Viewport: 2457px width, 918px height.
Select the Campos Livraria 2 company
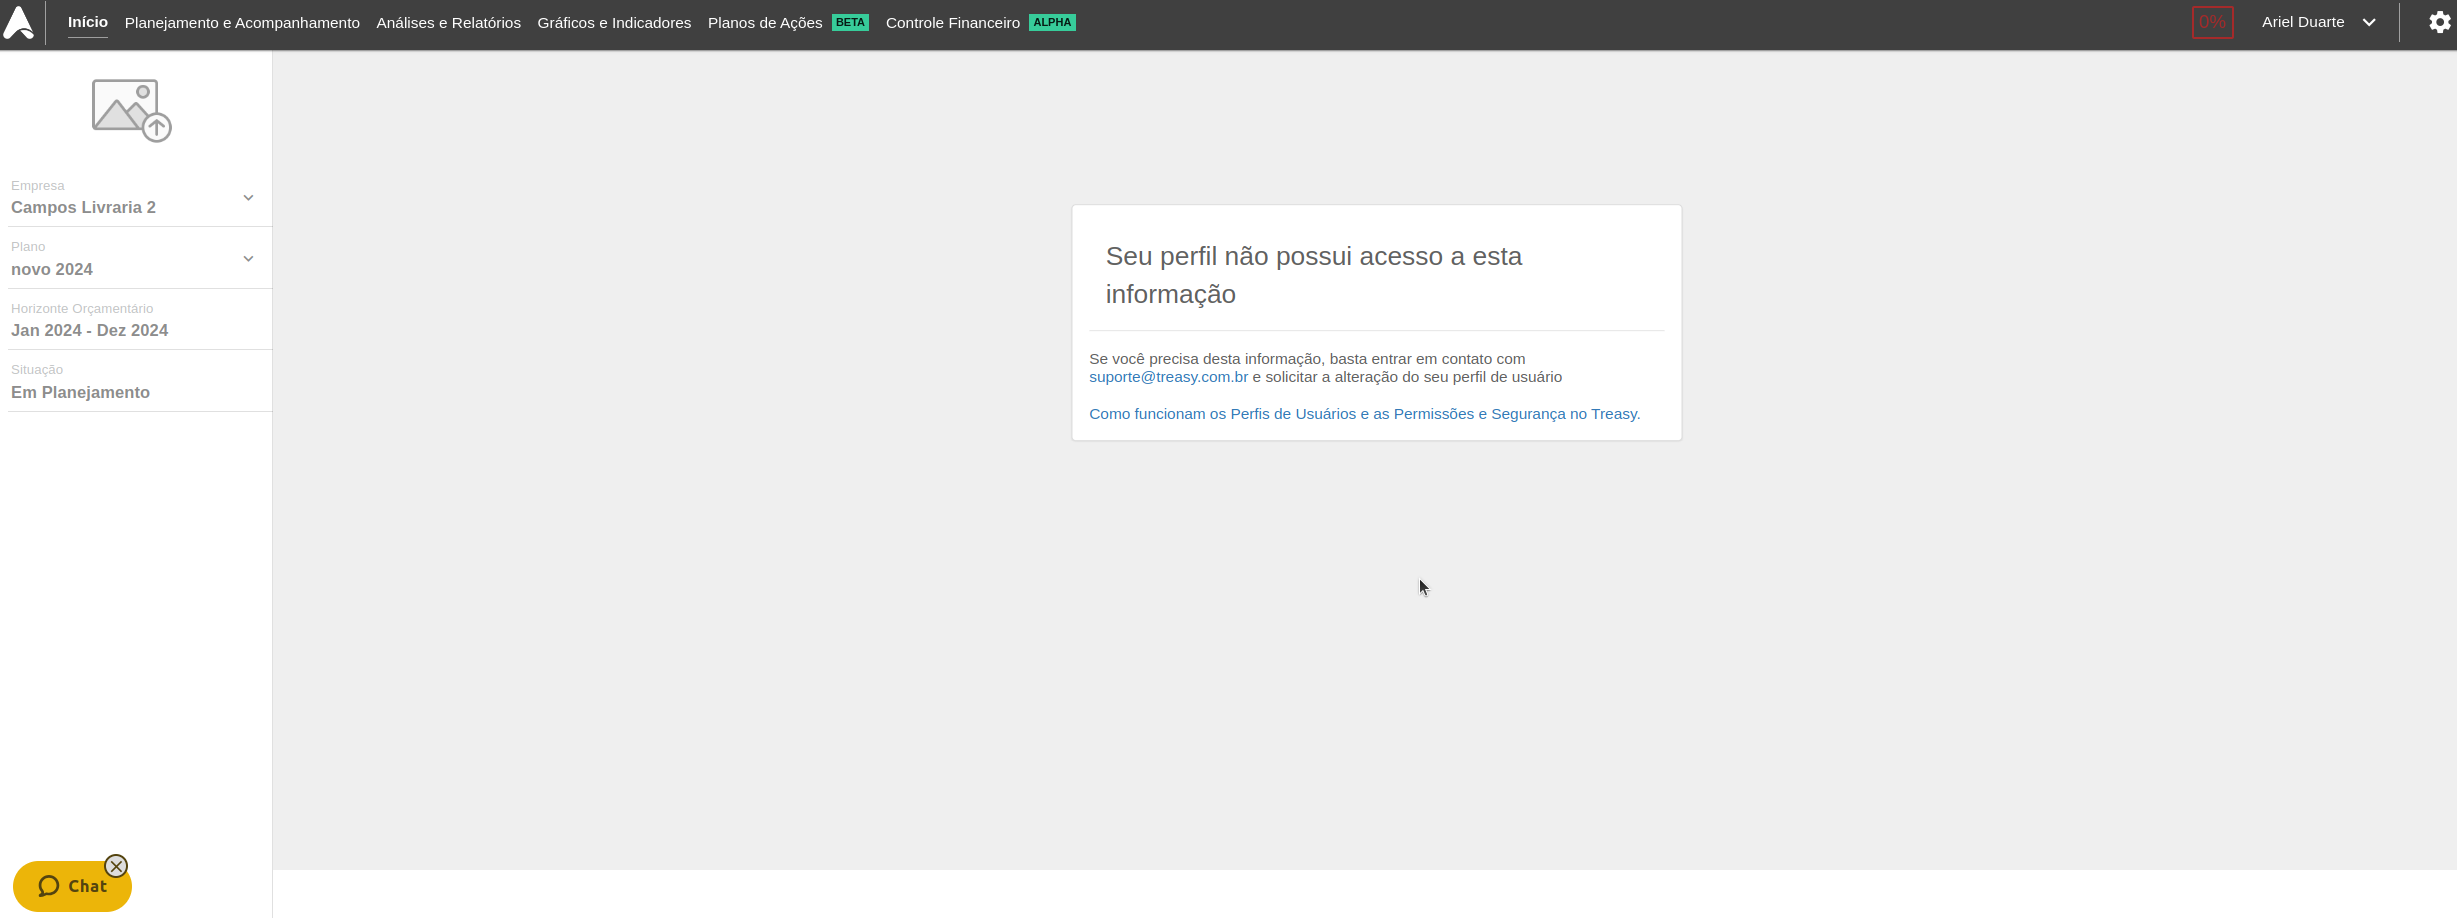click(x=83, y=208)
